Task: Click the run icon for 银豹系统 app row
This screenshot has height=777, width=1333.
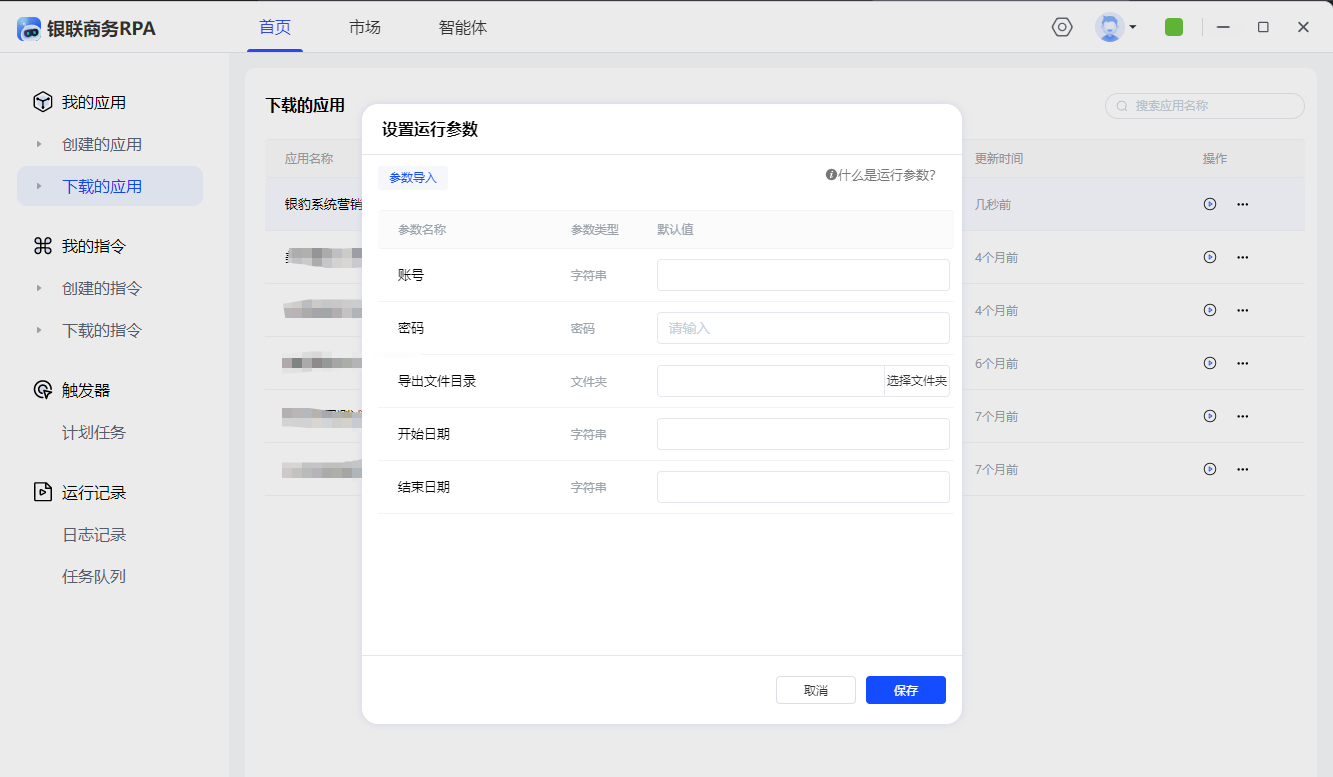Action: click(1210, 204)
